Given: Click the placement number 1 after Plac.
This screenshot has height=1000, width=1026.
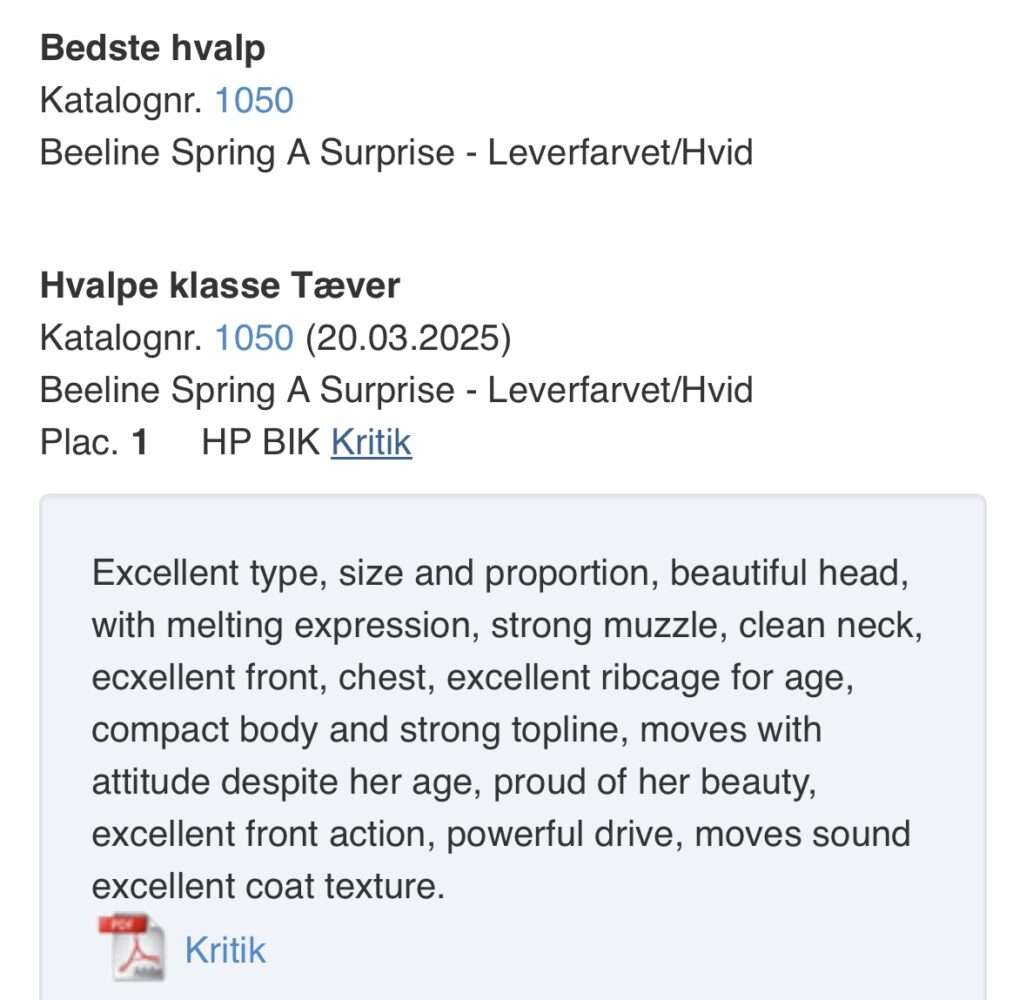Looking at the screenshot, I should [x=140, y=442].
